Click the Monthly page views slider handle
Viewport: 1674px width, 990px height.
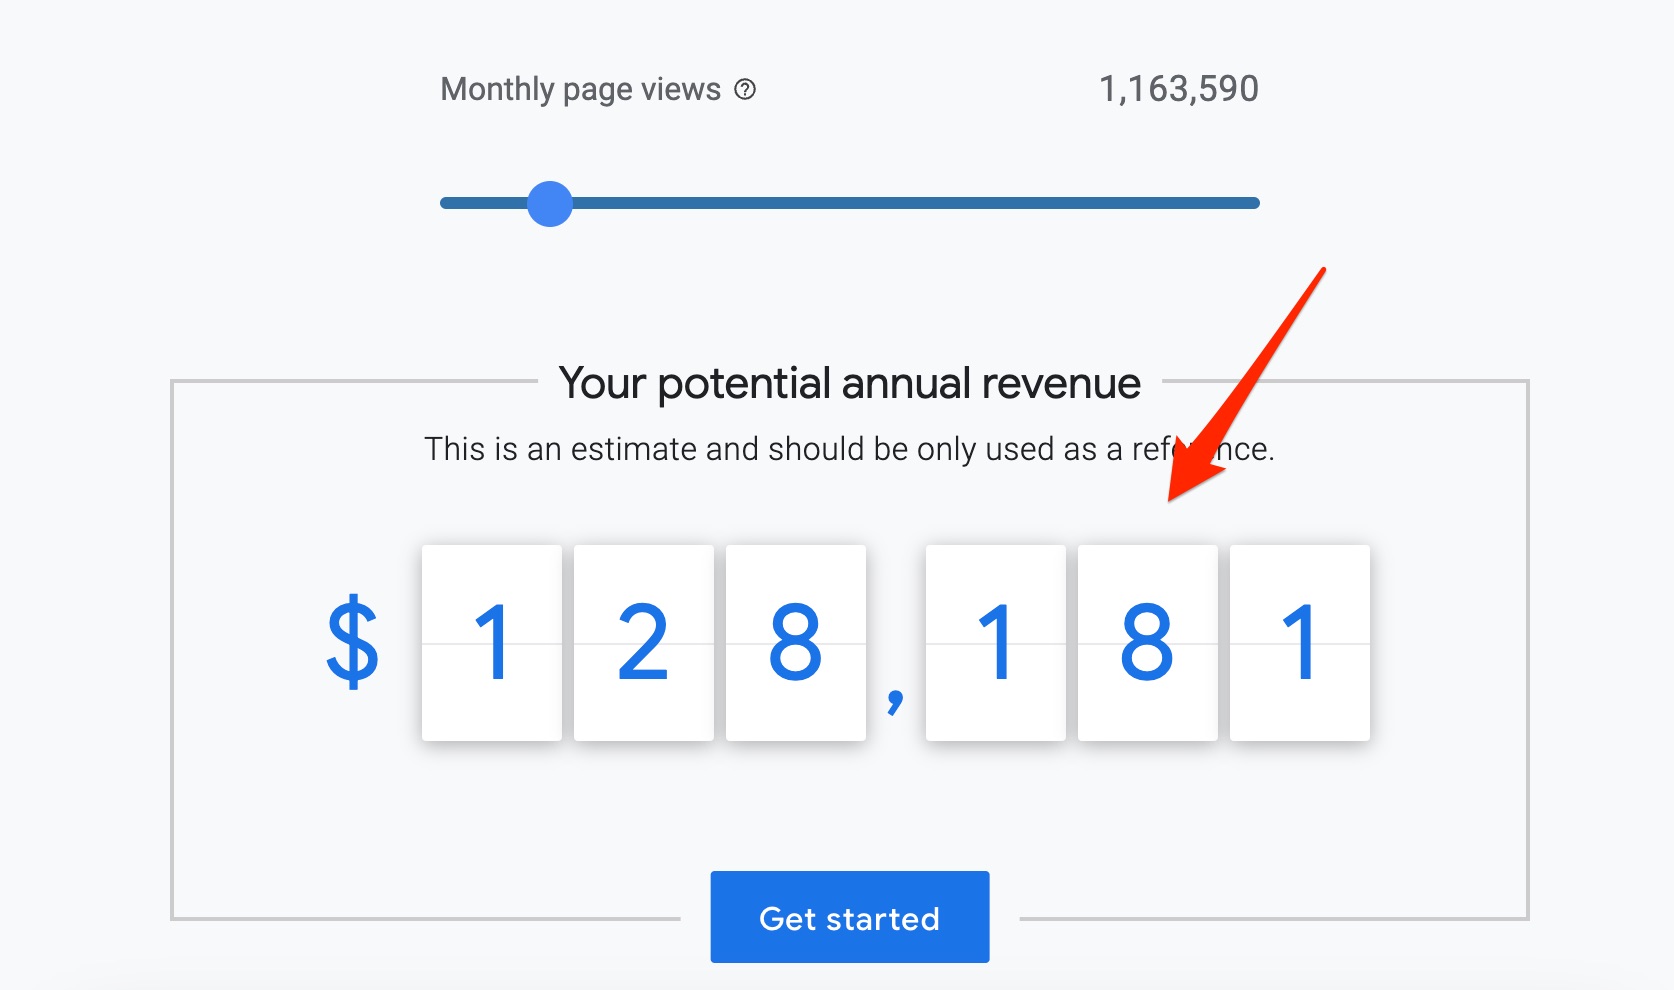click(550, 204)
